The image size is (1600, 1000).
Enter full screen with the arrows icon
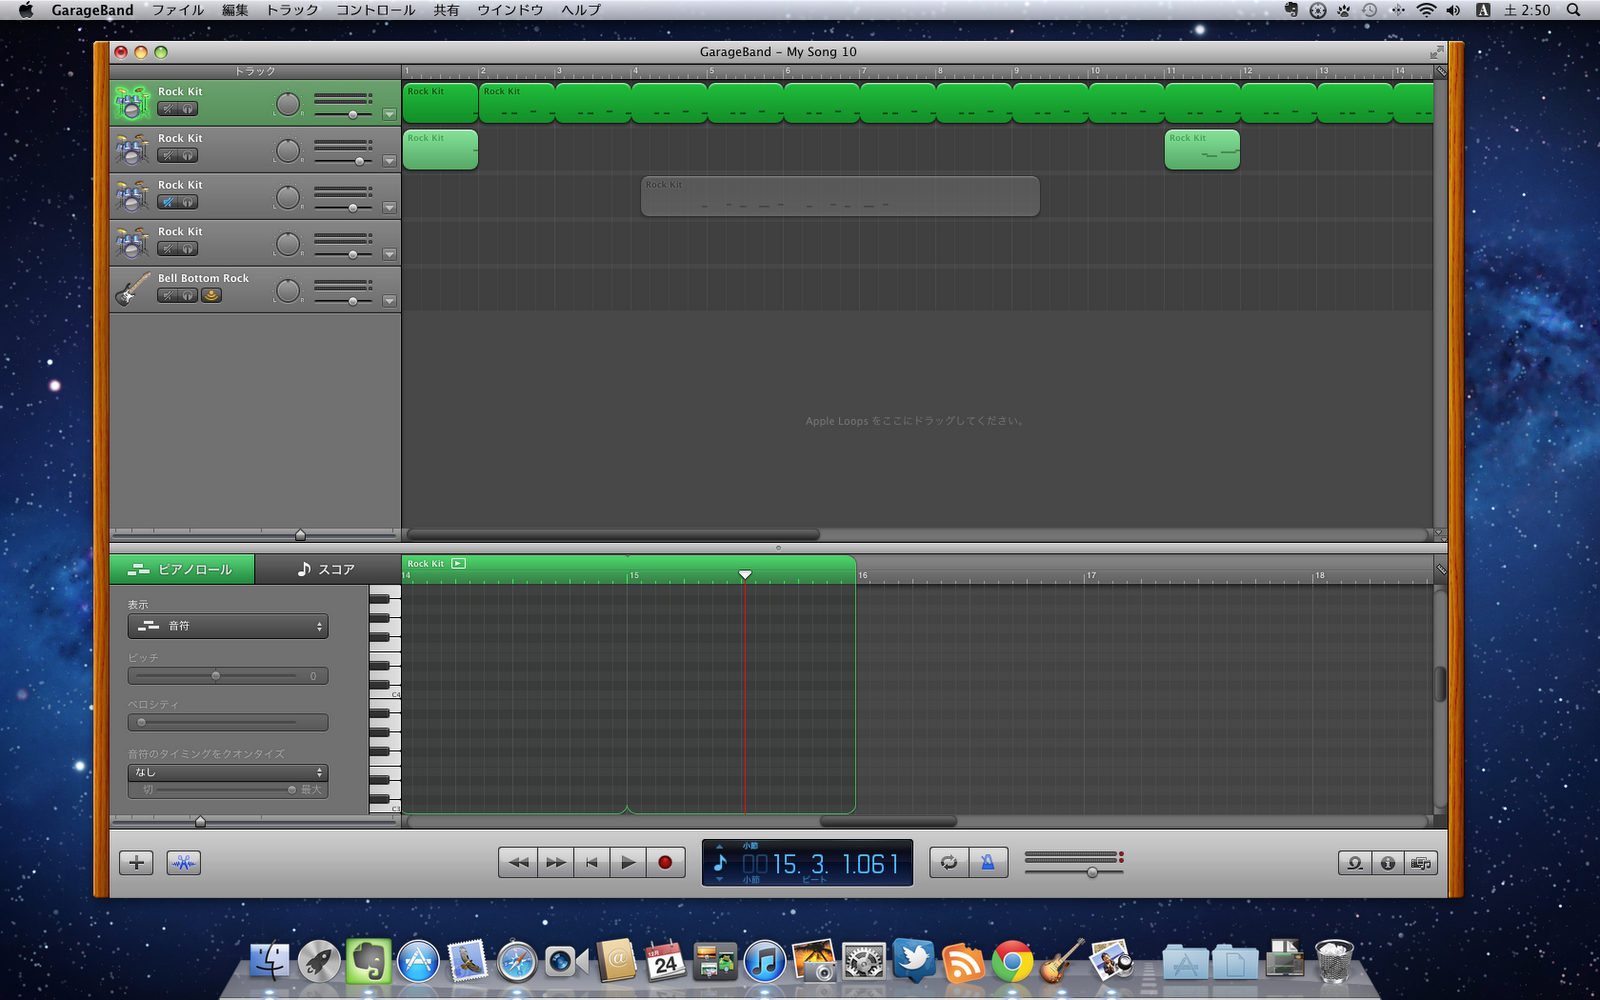pyautogui.click(x=1437, y=51)
